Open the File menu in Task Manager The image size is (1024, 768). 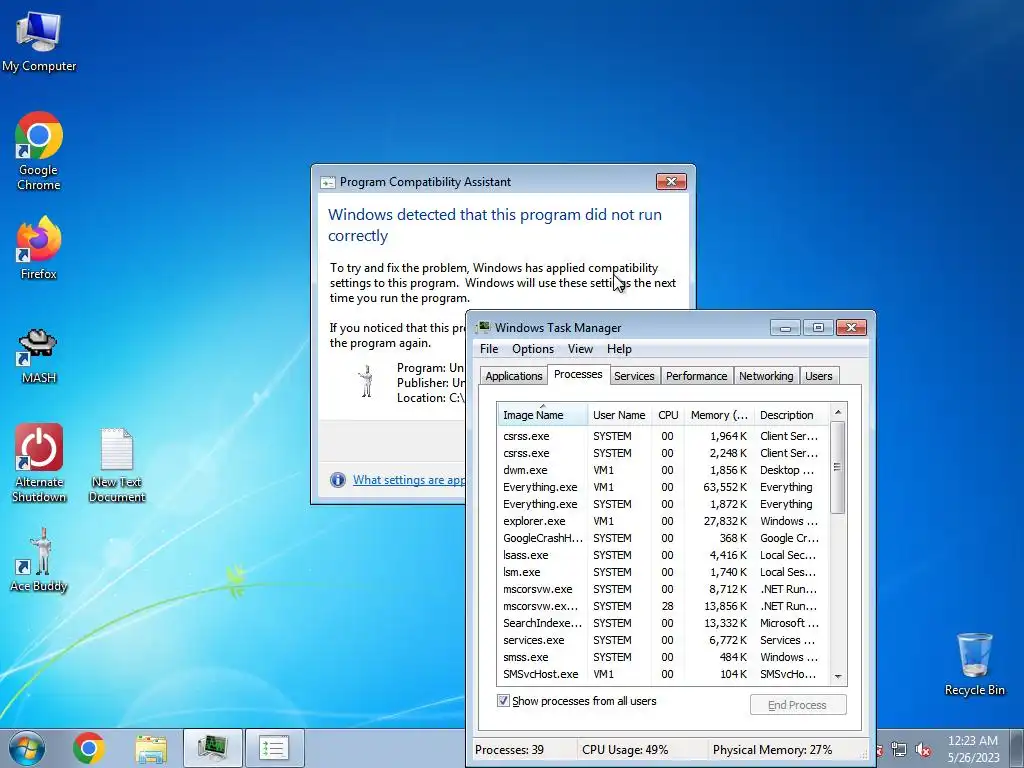pyautogui.click(x=488, y=349)
